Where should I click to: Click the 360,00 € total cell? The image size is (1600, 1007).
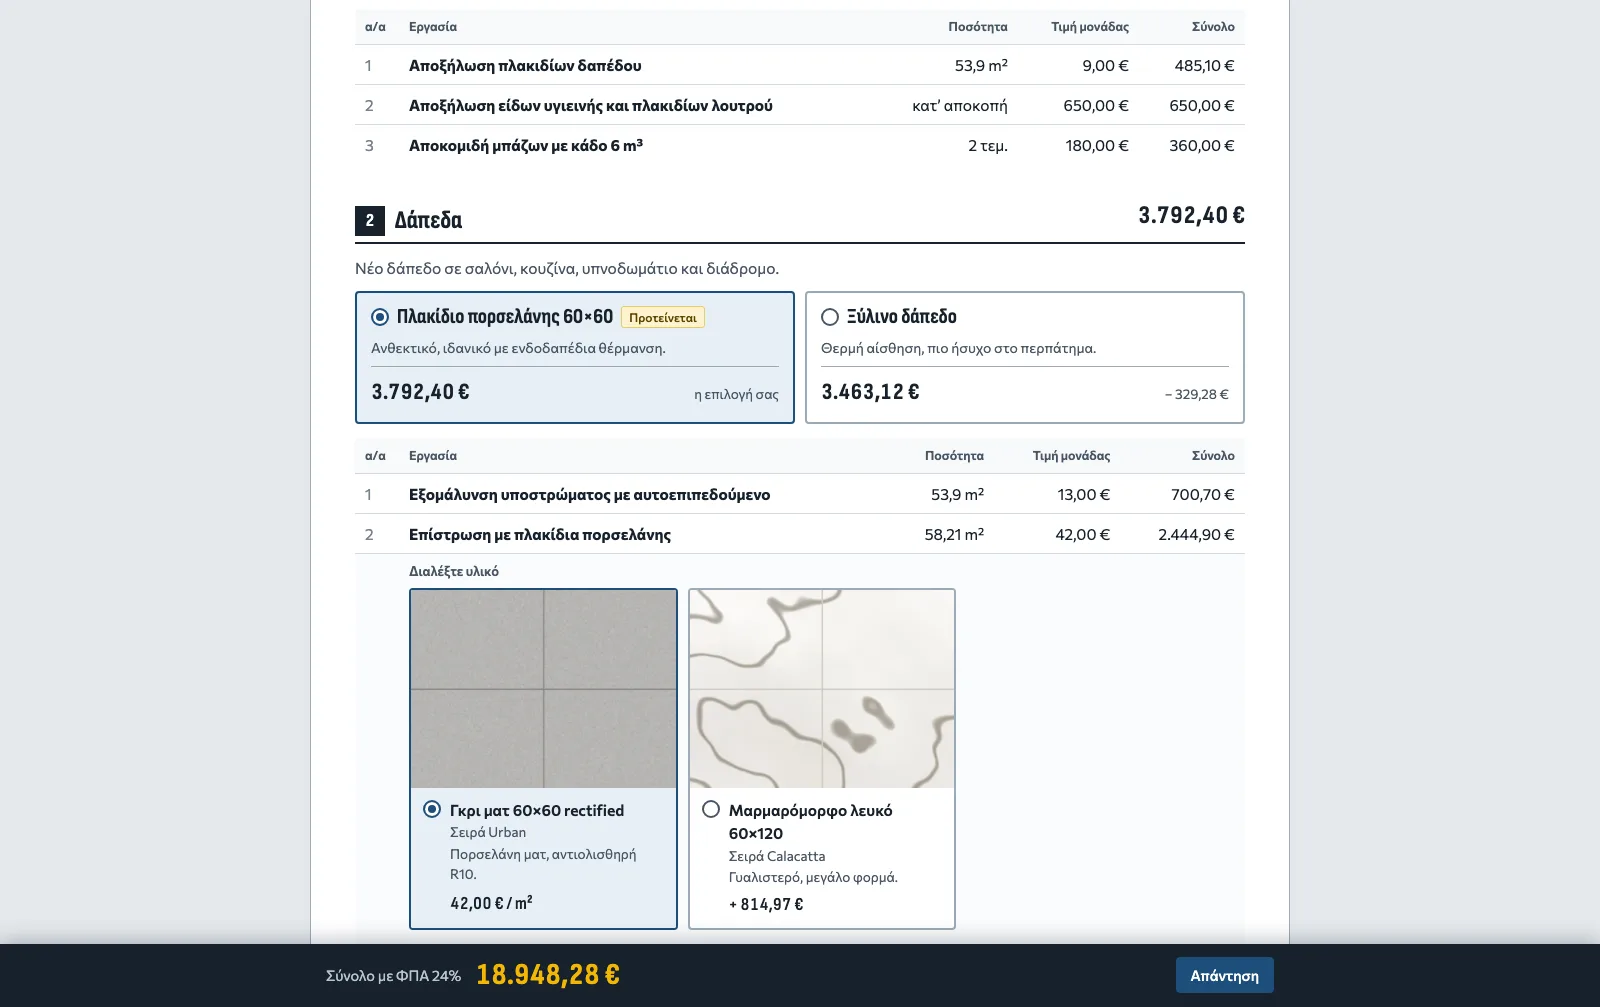1201,145
